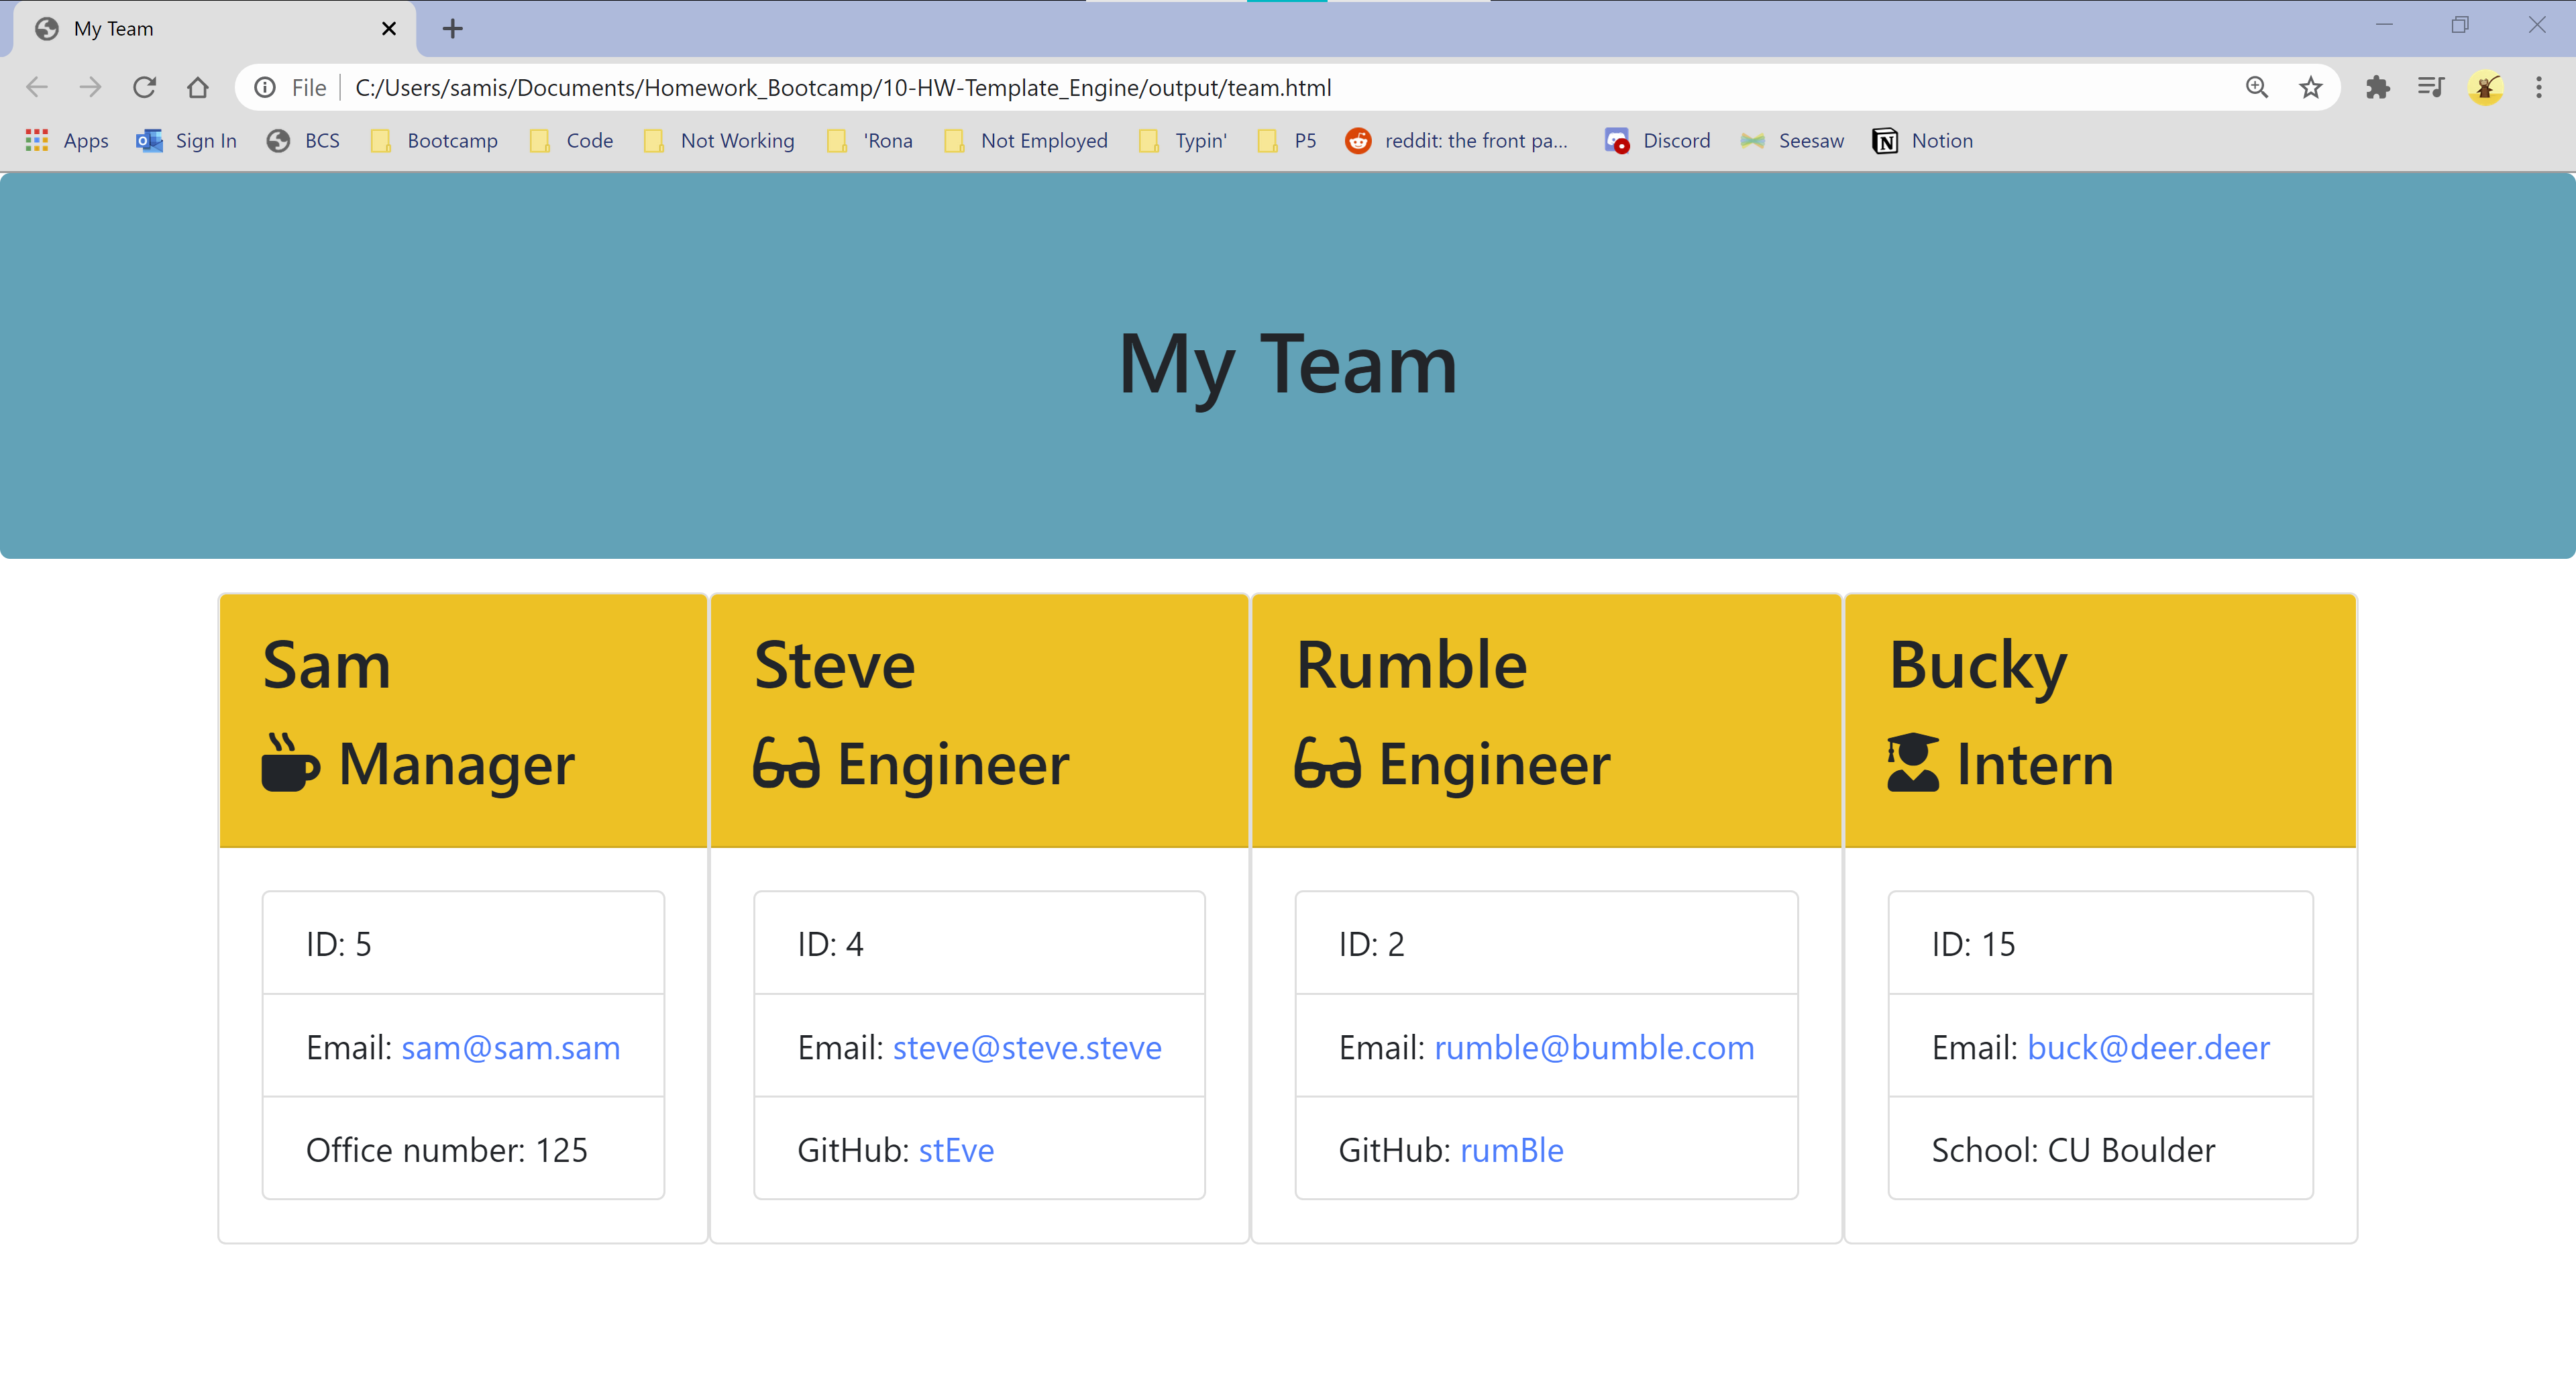Click the rumble@bumble.com email link
This screenshot has width=2576, height=1382.
coord(1594,1047)
